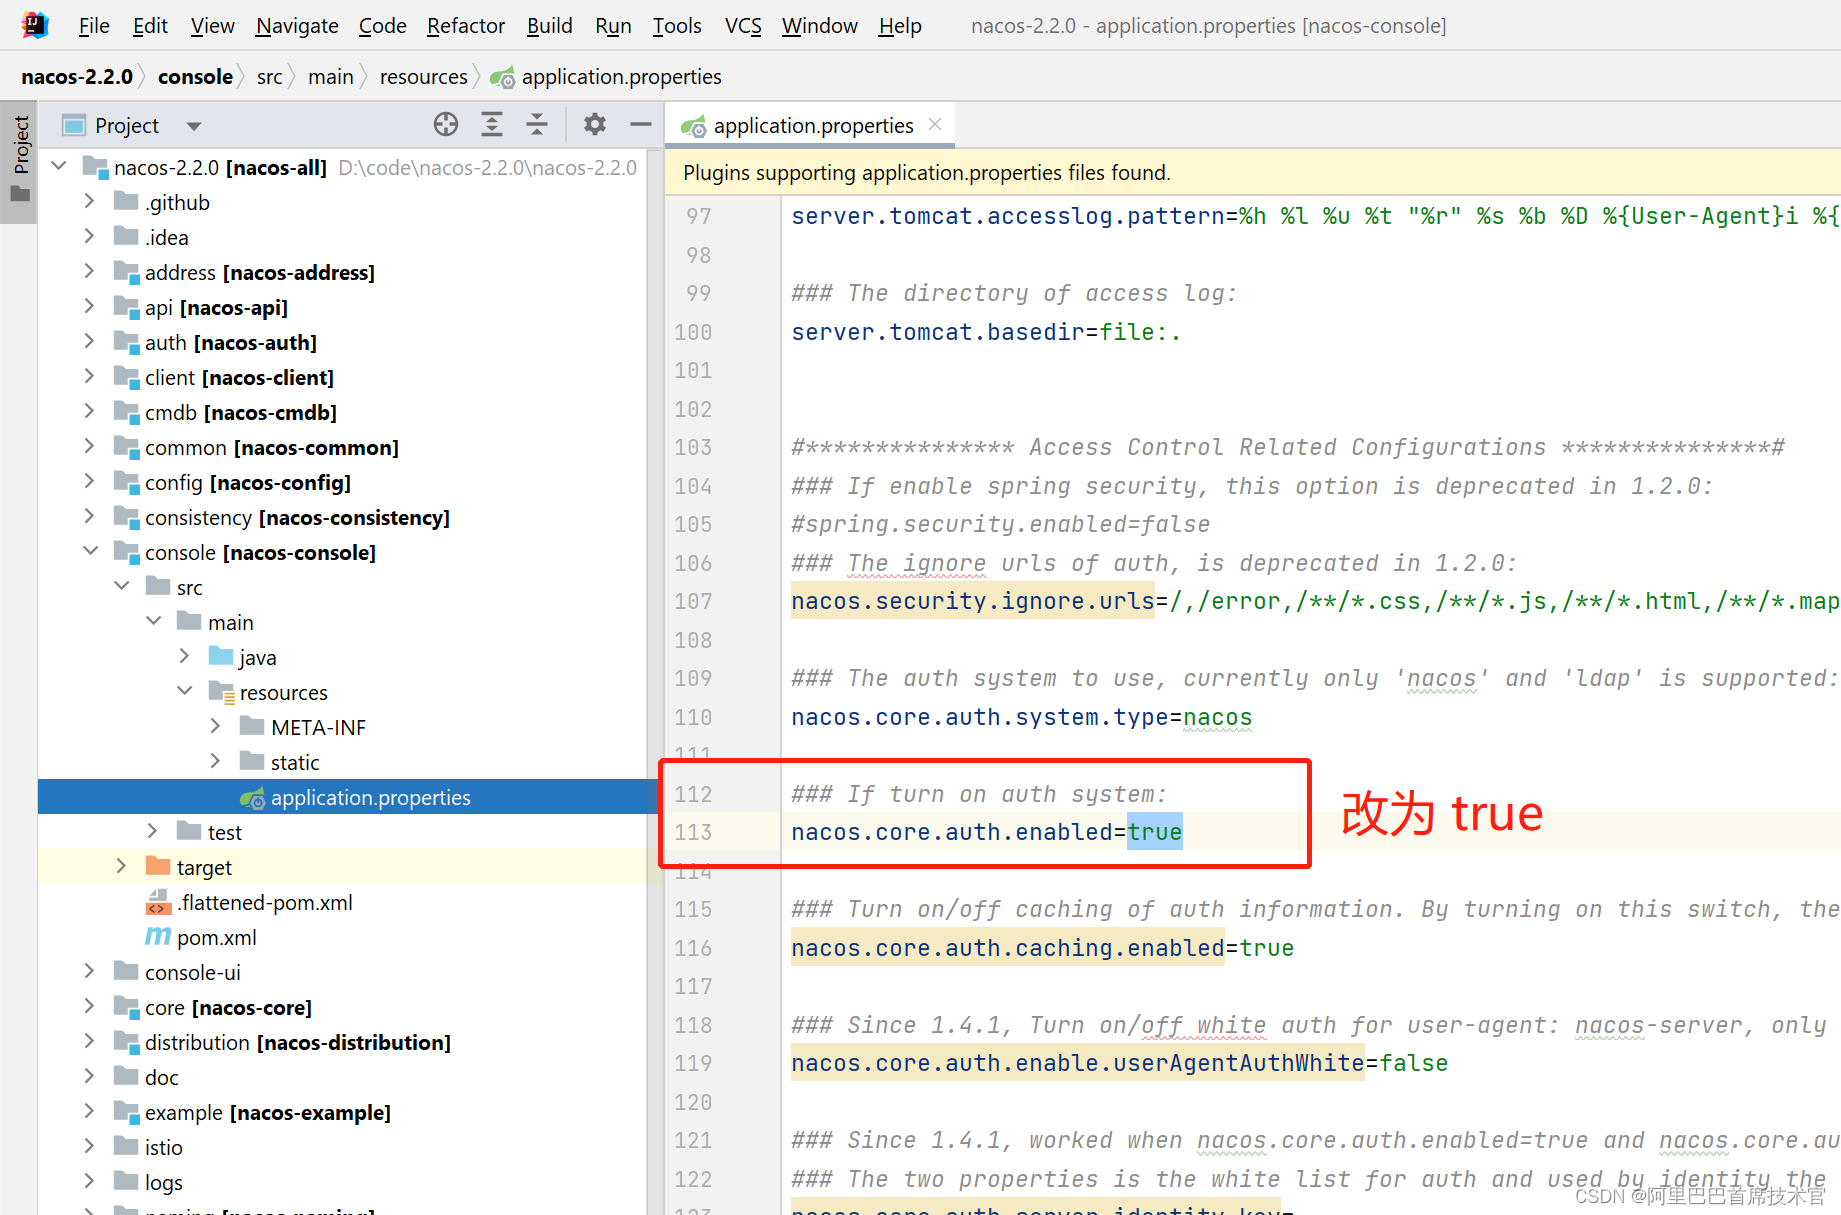
Task: Click the plugins supporting files notification banner
Action: pyautogui.click(x=1252, y=172)
